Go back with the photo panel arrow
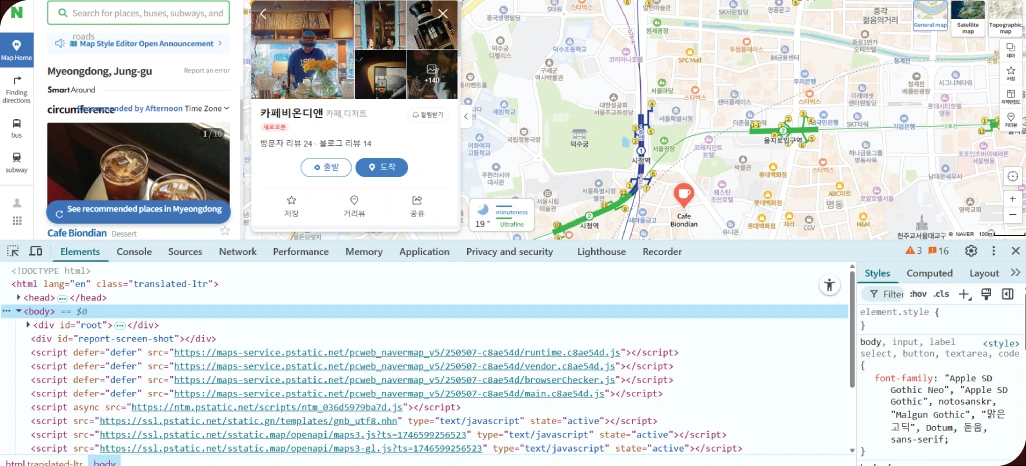The width and height of the screenshot is (1026, 466). click(x=264, y=14)
